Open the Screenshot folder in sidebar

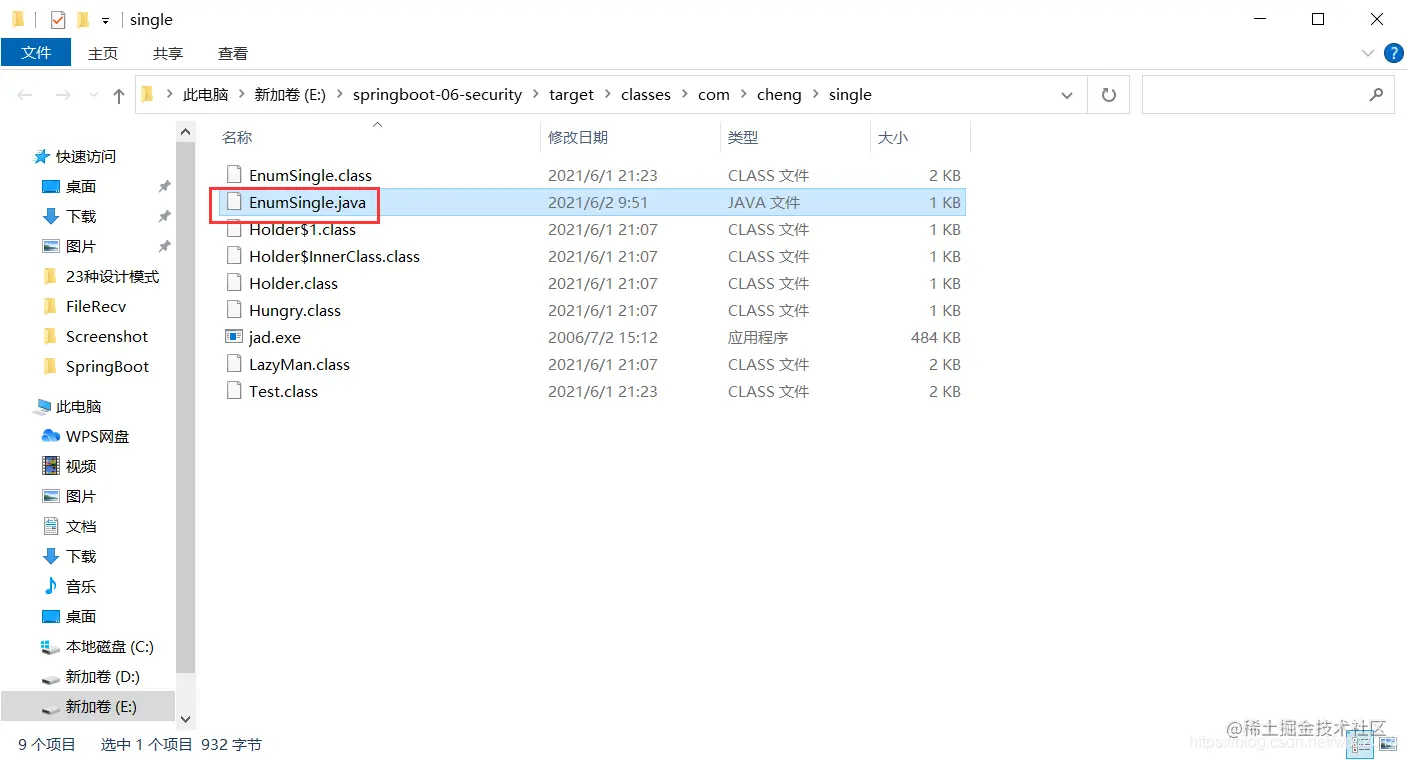(x=106, y=336)
